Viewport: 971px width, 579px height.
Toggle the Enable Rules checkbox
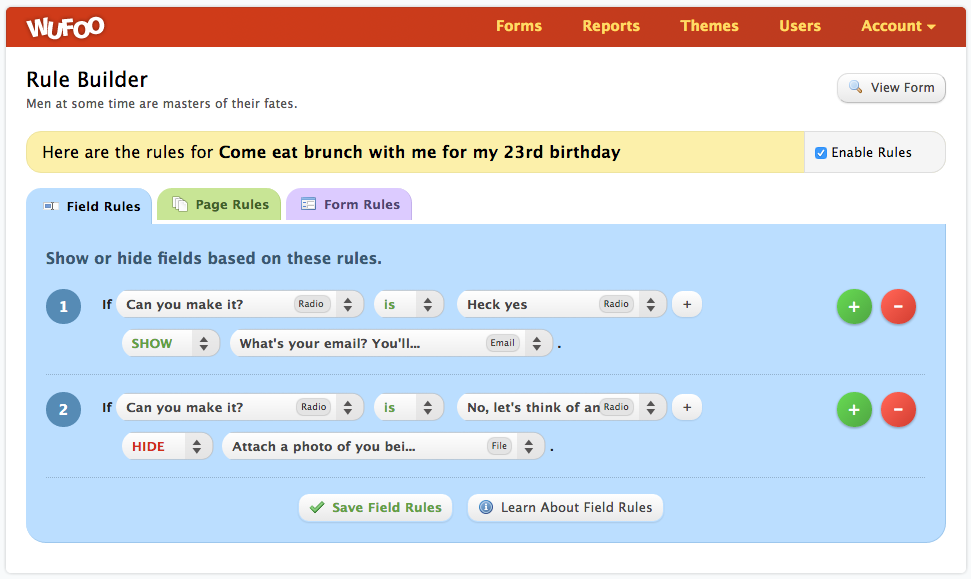(821, 153)
